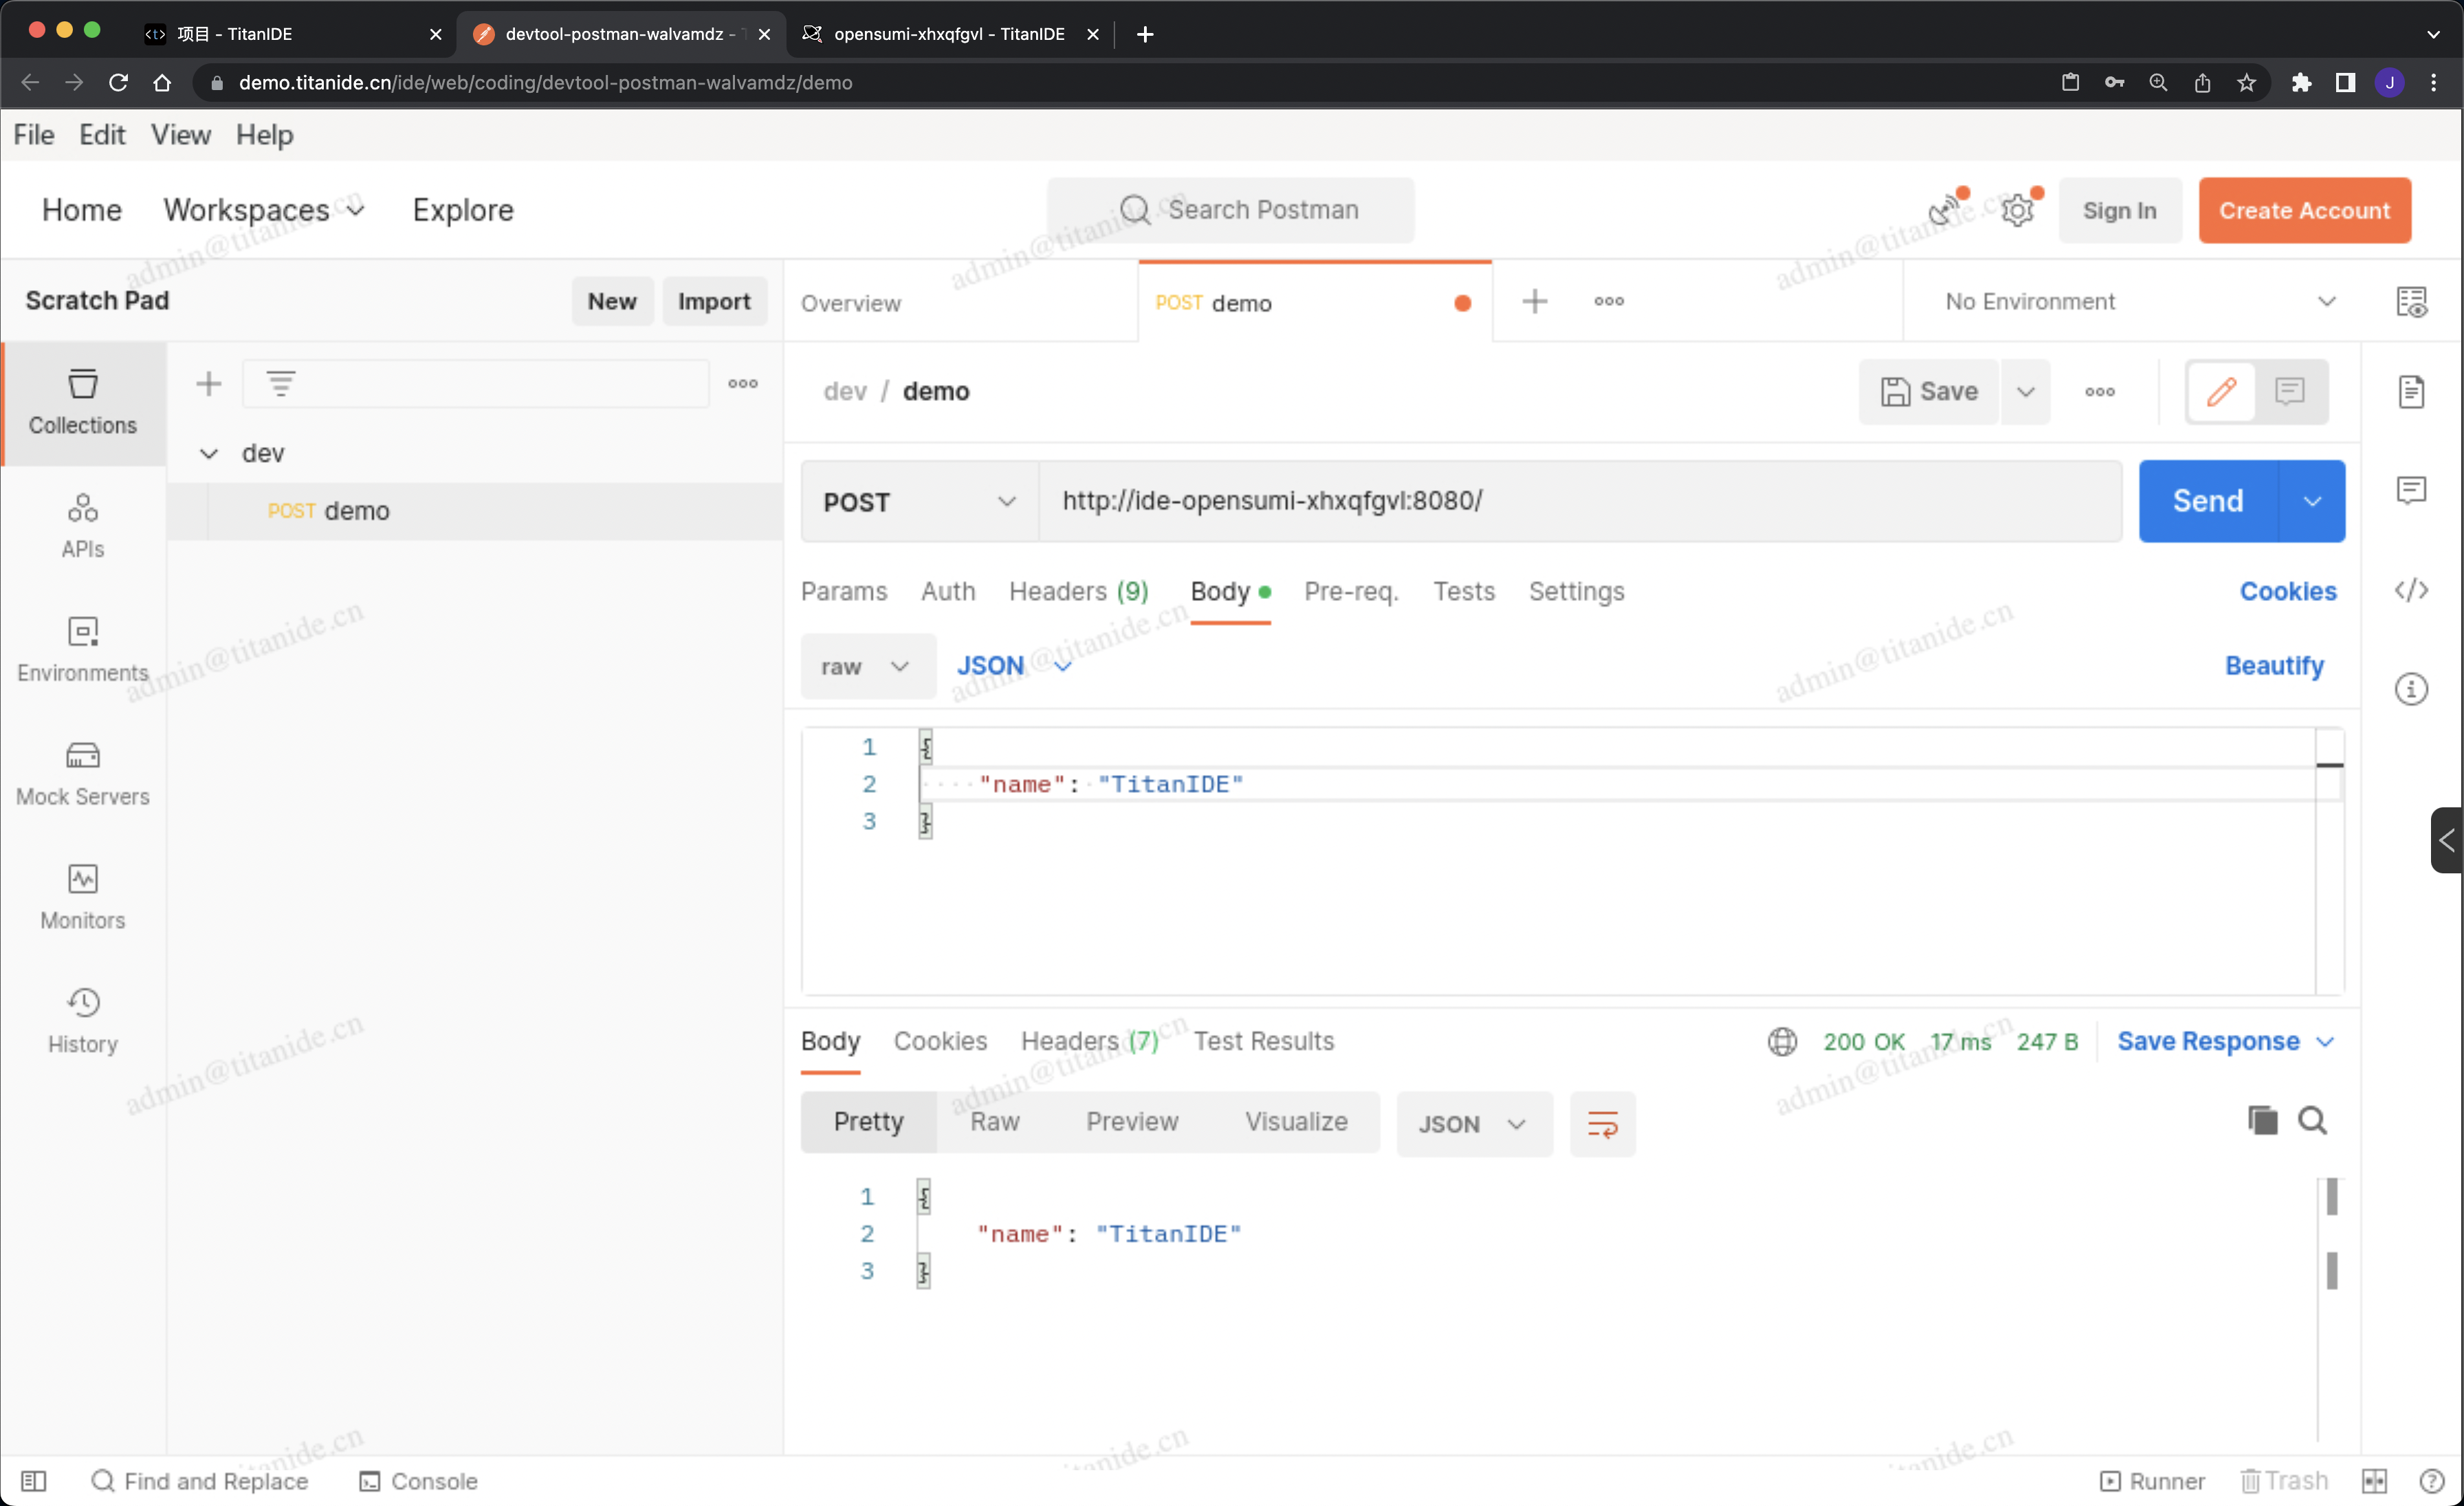The width and height of the screenshot is (2464, 1506).
Task: Click the blue Send button
Action: [x=2208, y=501]
